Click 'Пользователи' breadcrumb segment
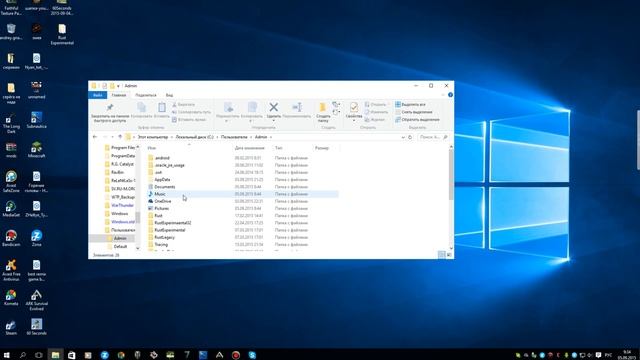Image resolution: width=640 pixels, height=360 pixels. pos(234,137)
